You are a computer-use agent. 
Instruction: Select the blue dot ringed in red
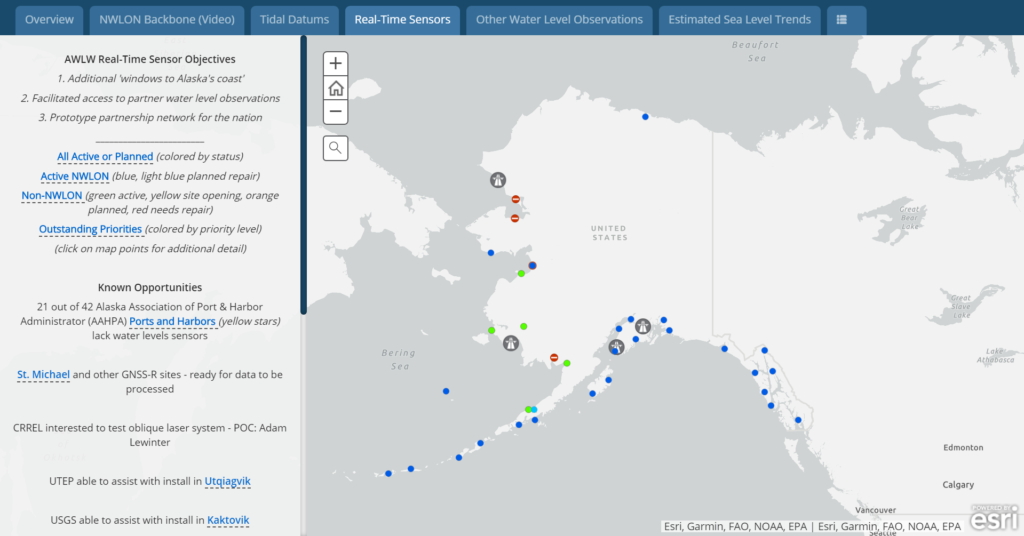tap(532, 266)
